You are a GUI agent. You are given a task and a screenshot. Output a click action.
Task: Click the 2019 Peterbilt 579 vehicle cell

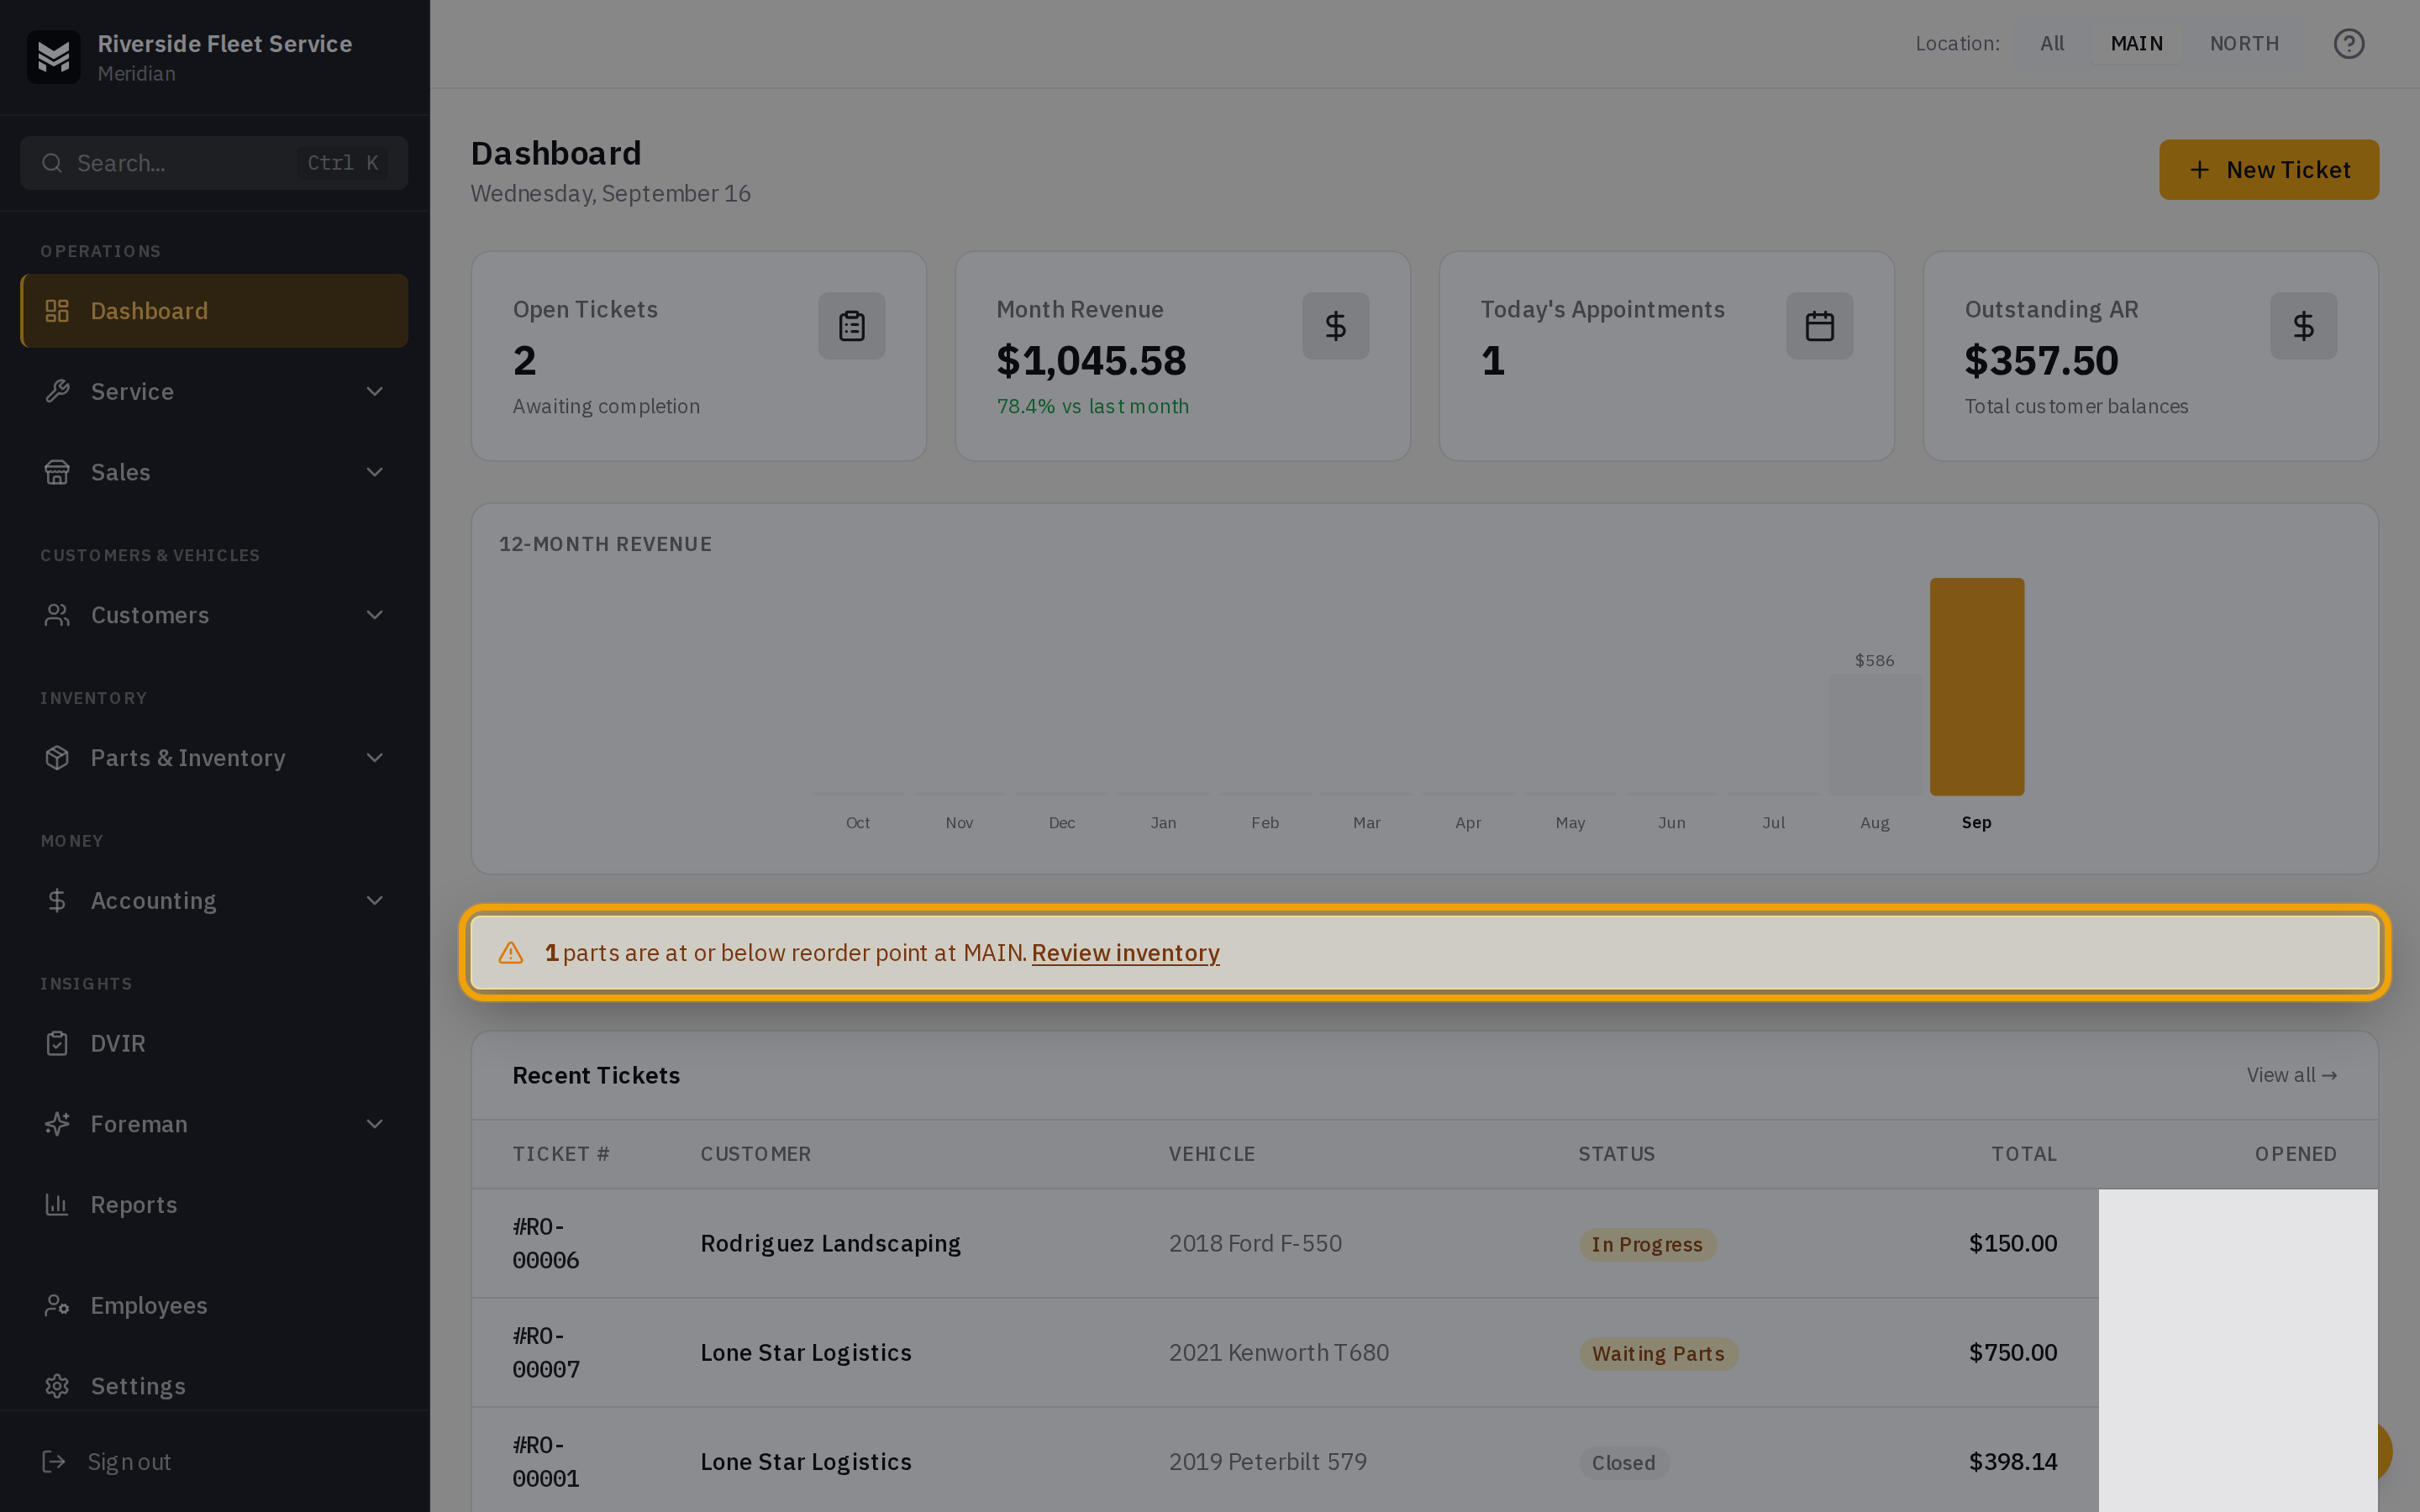[x=1267, y=1462]
